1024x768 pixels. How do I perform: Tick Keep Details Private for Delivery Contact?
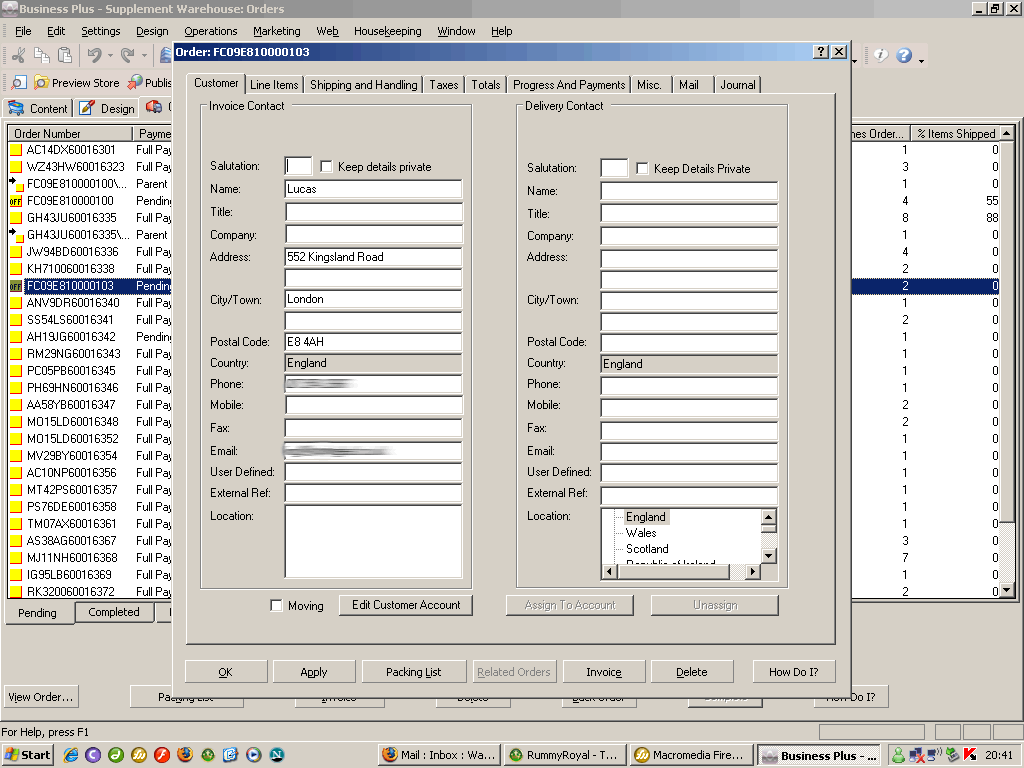[x=642, y=169]
